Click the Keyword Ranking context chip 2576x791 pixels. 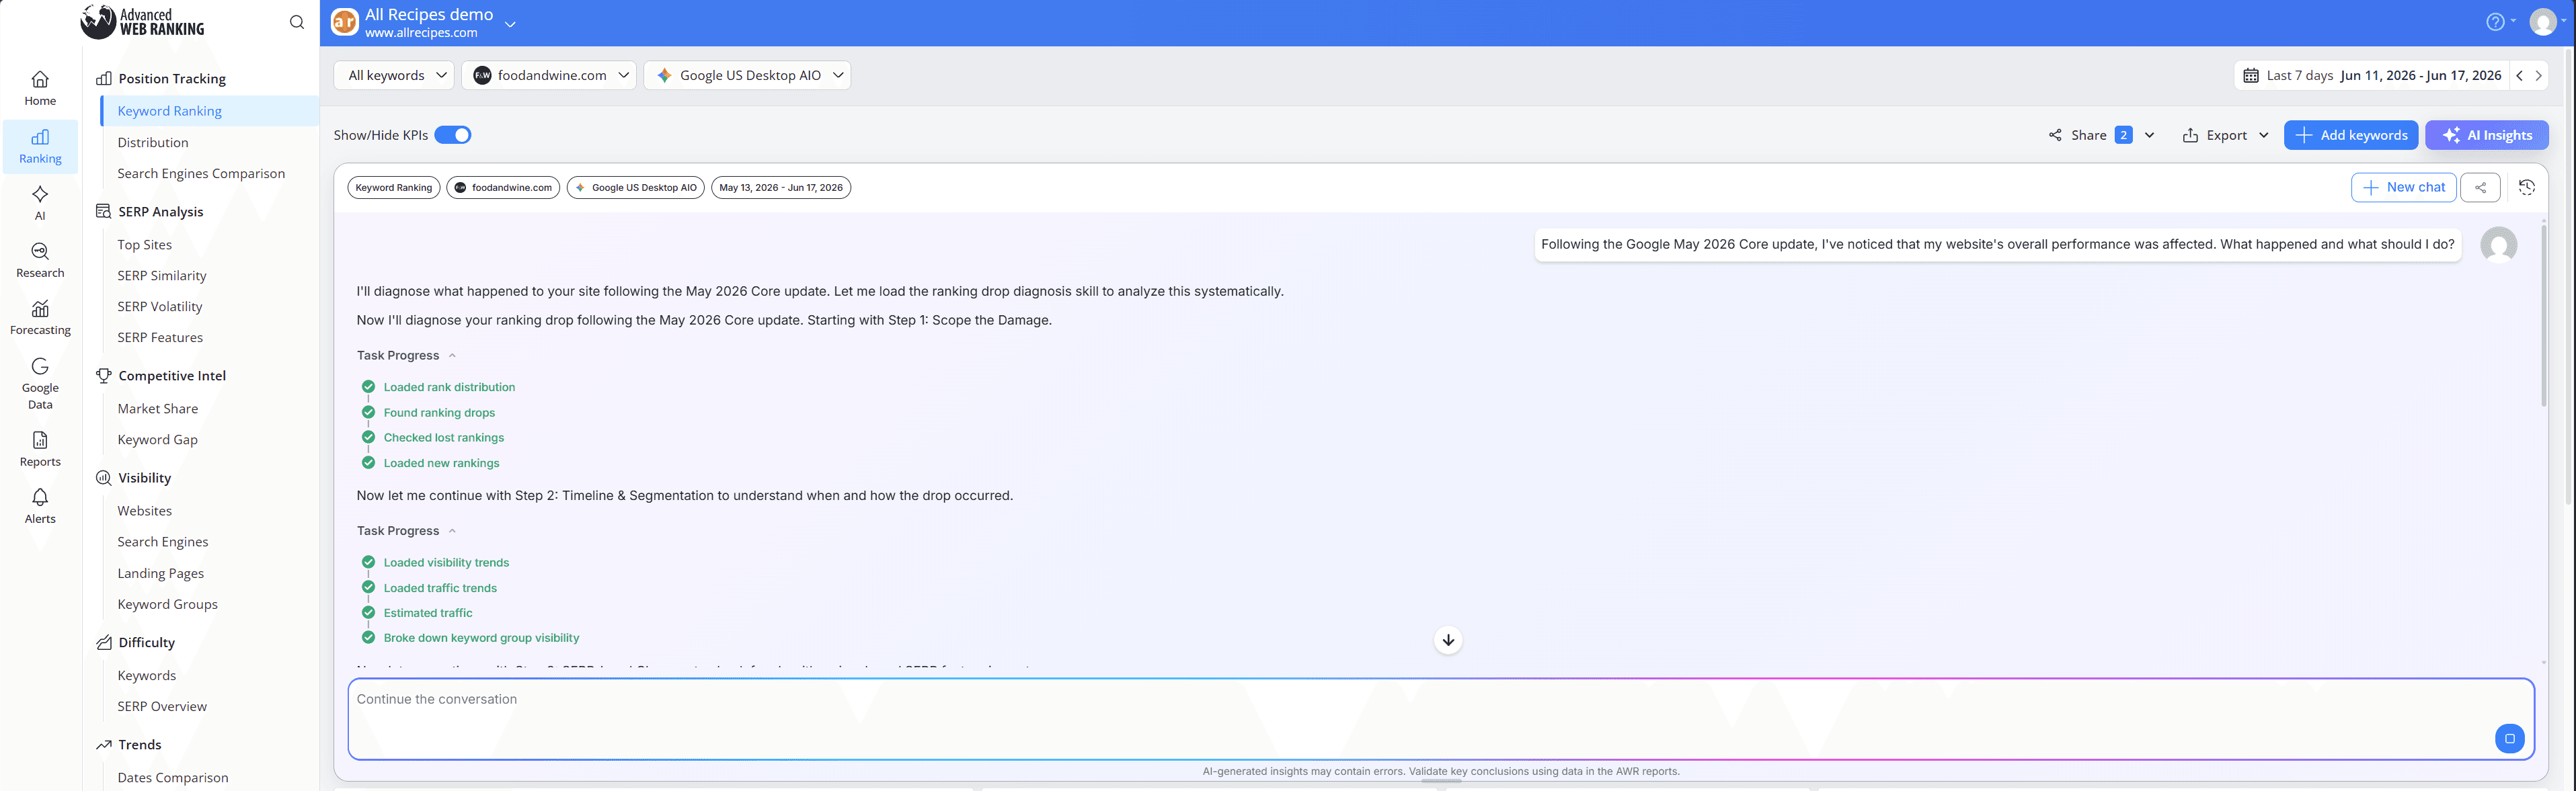(x=394, y=187)
